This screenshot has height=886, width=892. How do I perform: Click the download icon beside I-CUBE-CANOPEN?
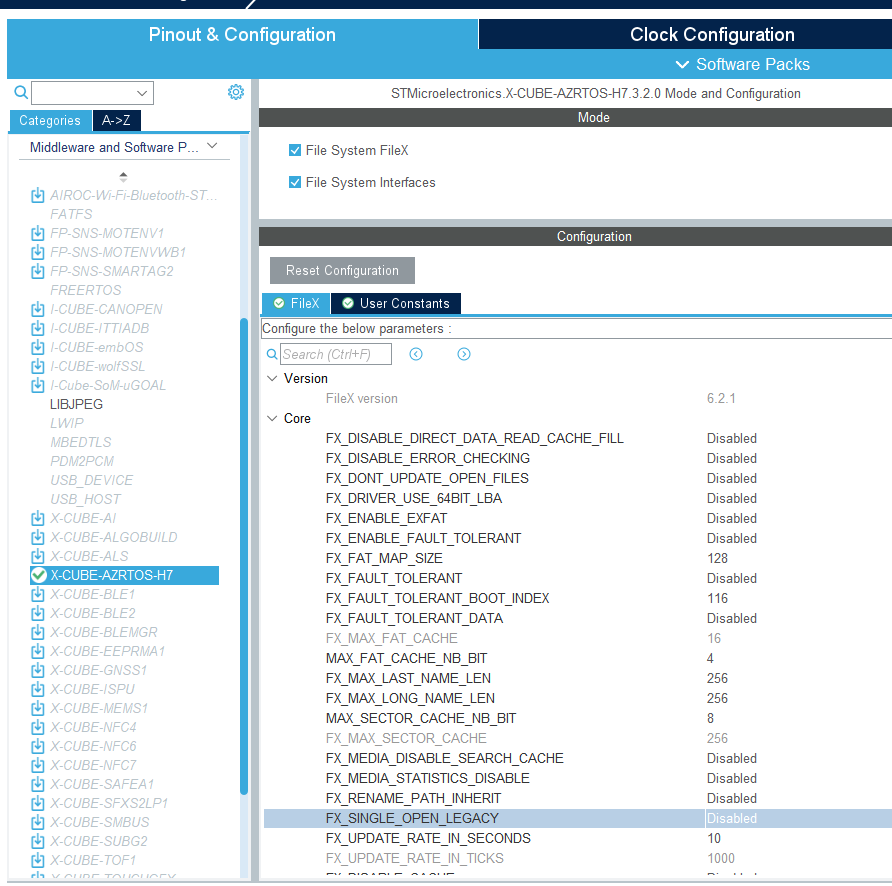click(x=38, y=309)
